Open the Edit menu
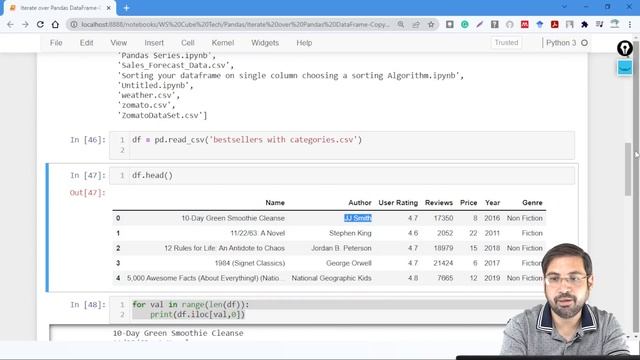Screen dimensions: 640x360 point(86,43)
